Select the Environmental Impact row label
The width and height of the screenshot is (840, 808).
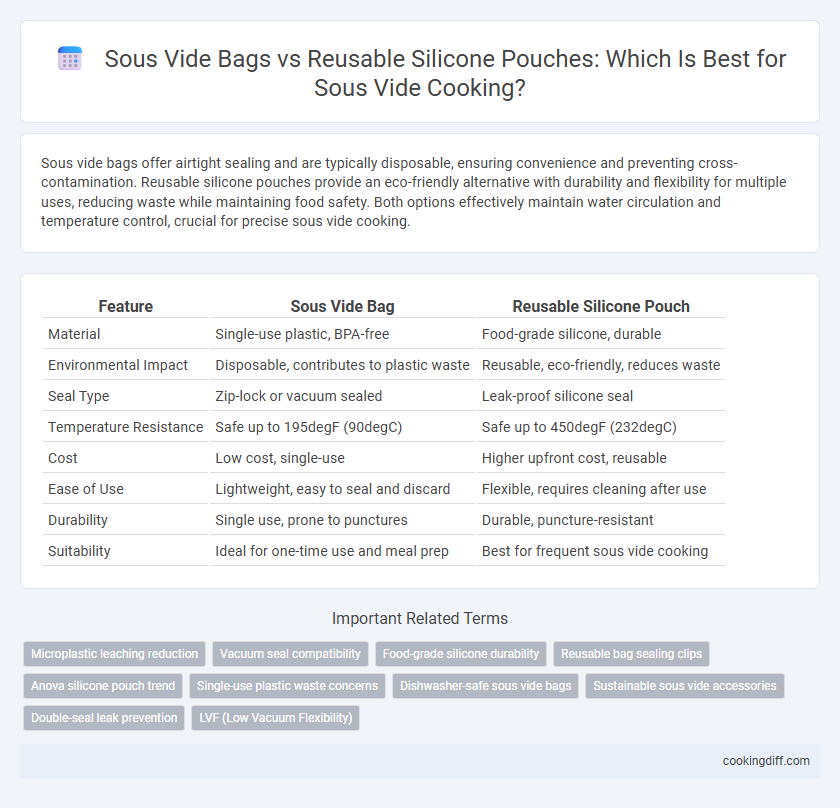pyautogui.click(x=118, y=365)
